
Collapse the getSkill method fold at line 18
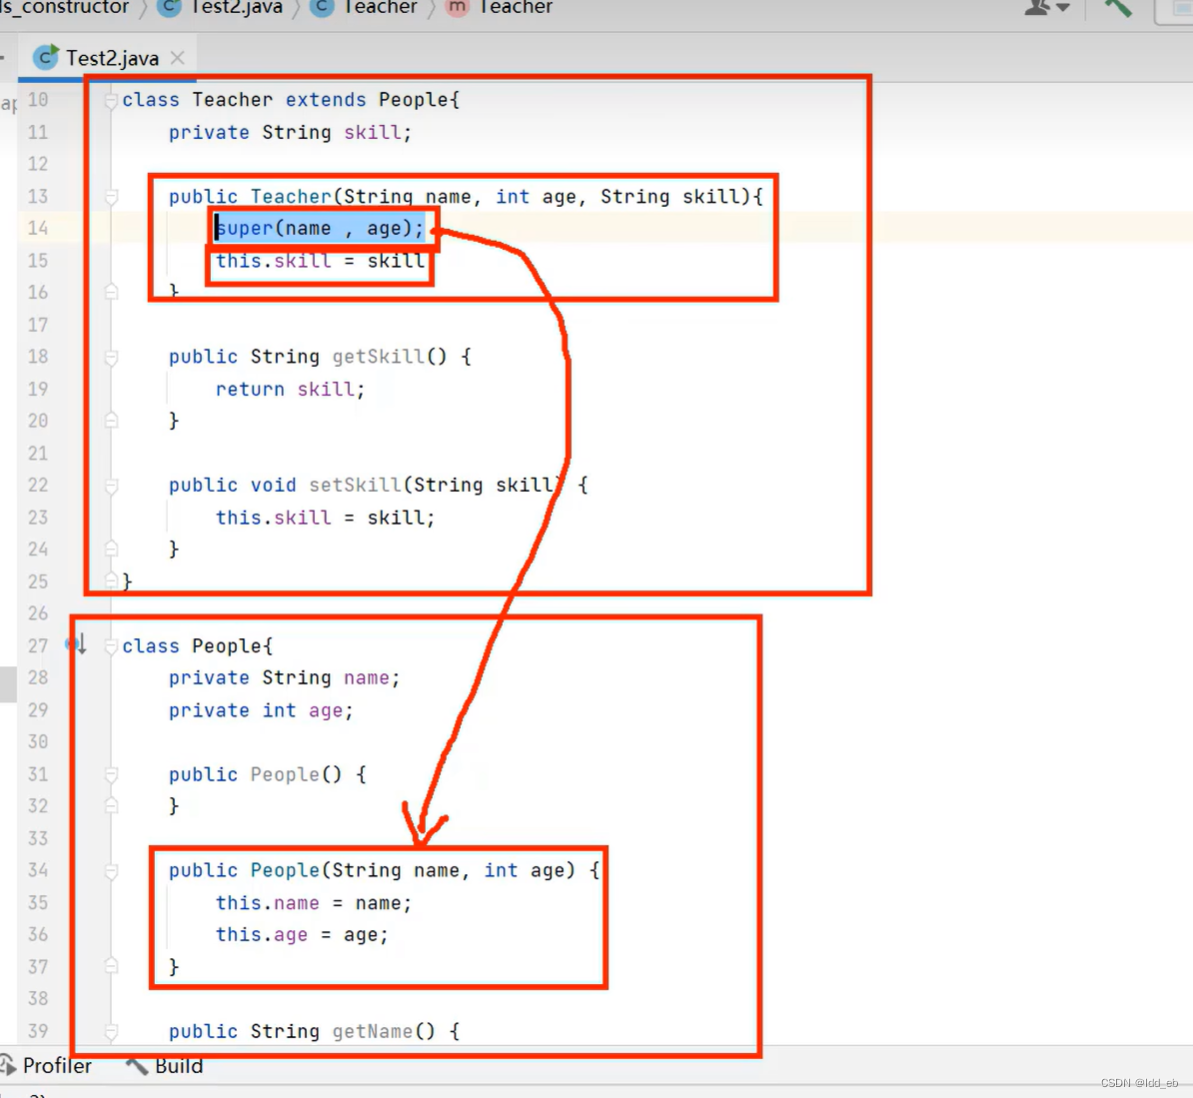coord(111,357)
